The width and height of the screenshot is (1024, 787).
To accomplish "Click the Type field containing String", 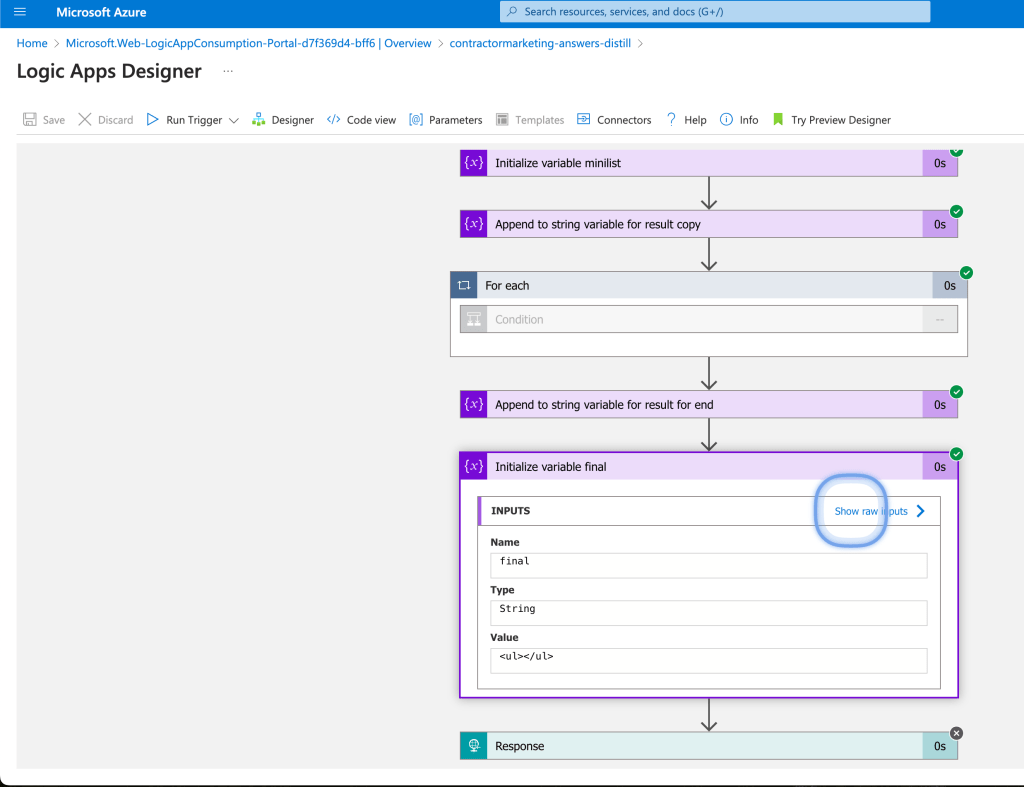I will 709,613.
